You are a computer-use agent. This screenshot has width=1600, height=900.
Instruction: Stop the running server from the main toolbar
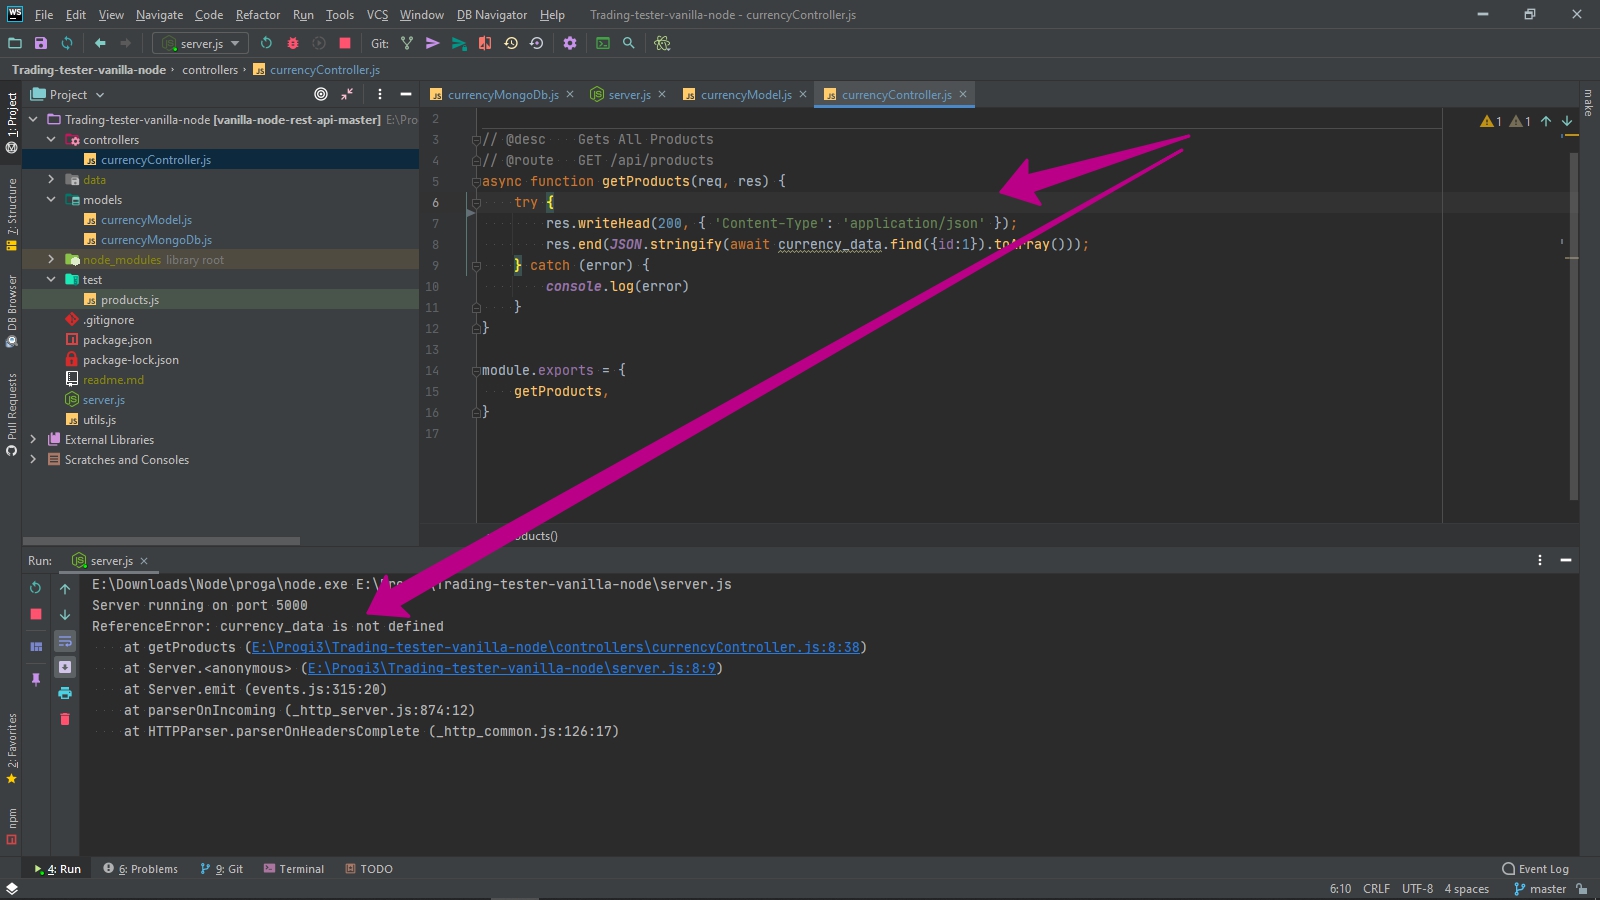pos(345,43)
